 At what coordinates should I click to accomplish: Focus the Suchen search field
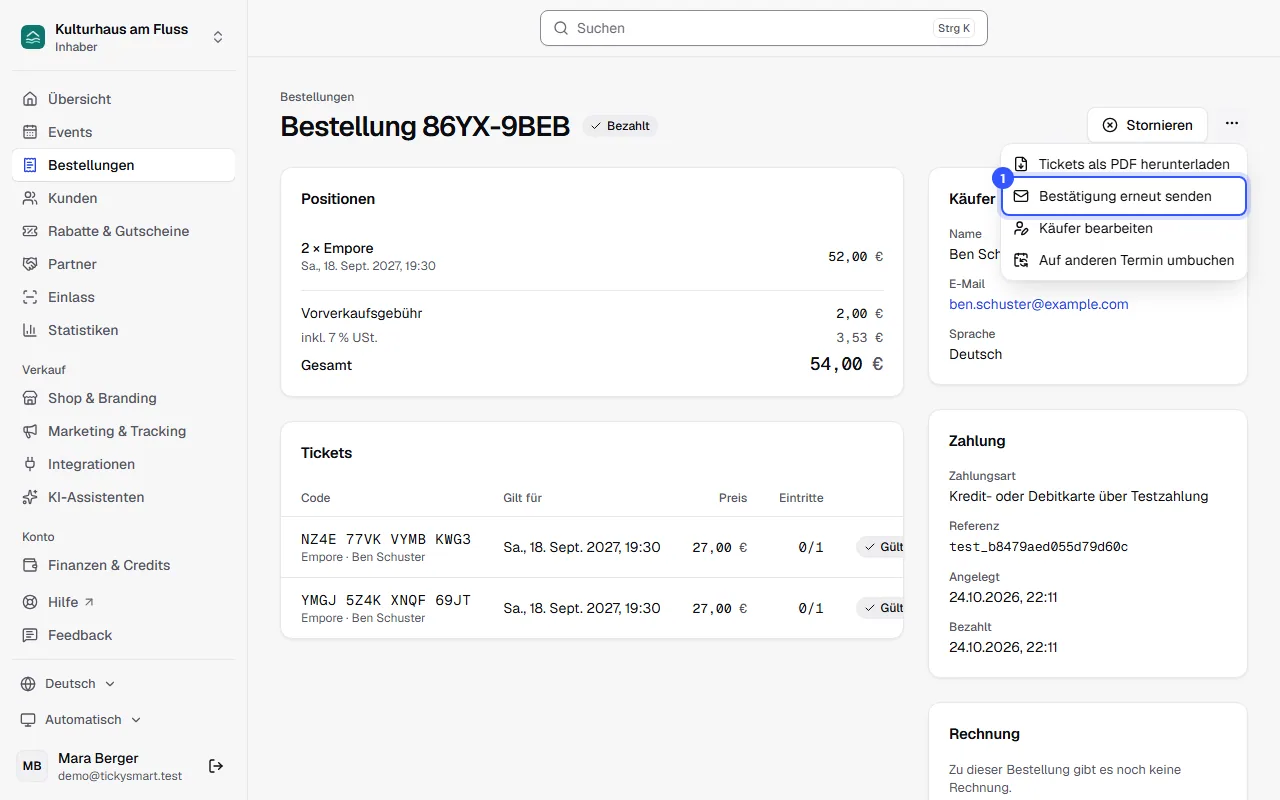click(x=764, y=28)
